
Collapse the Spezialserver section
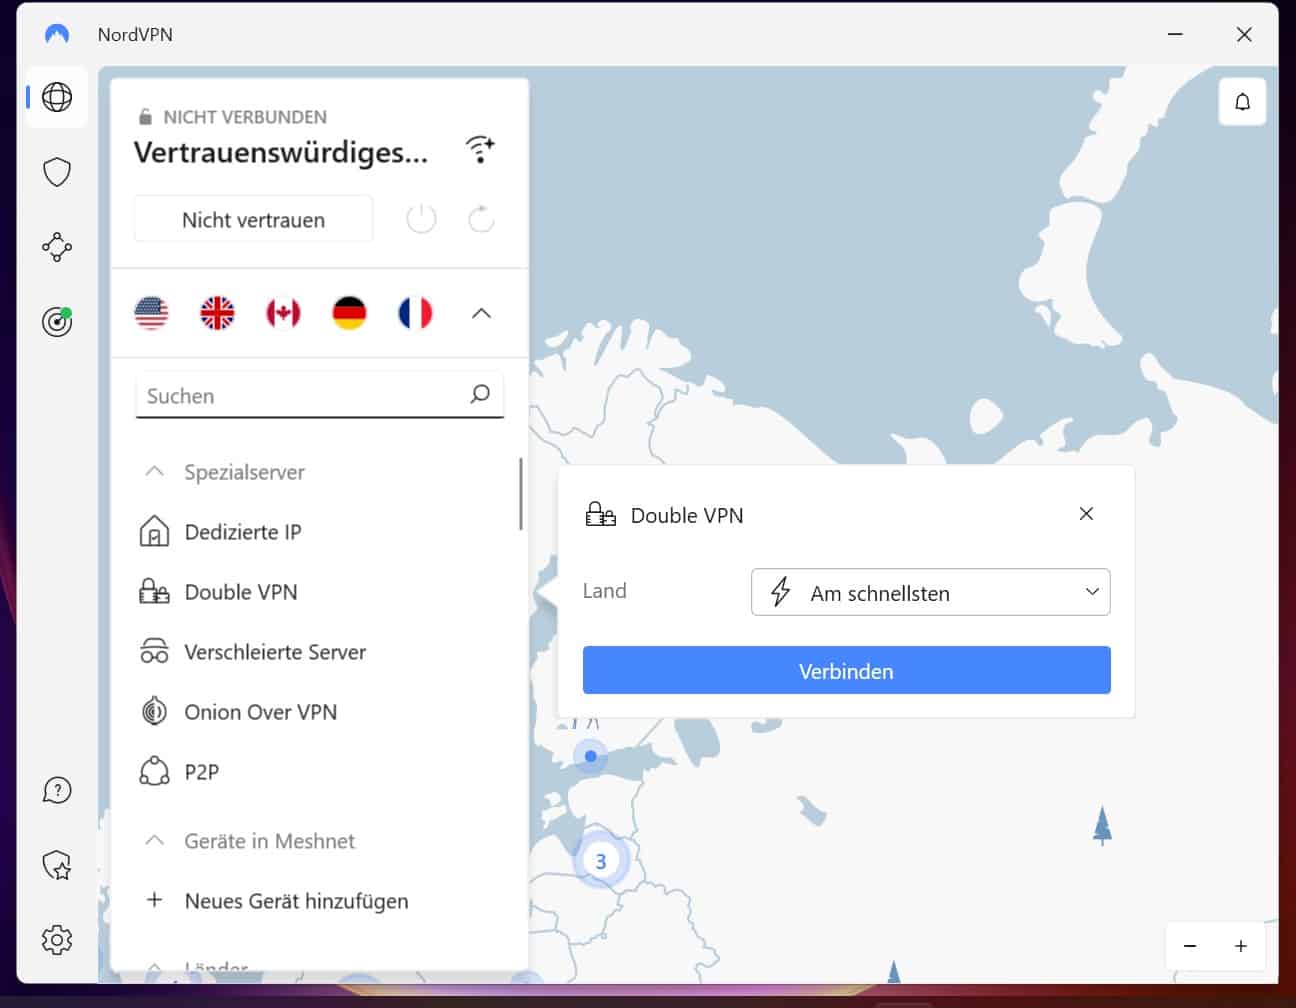click(154, 471)
